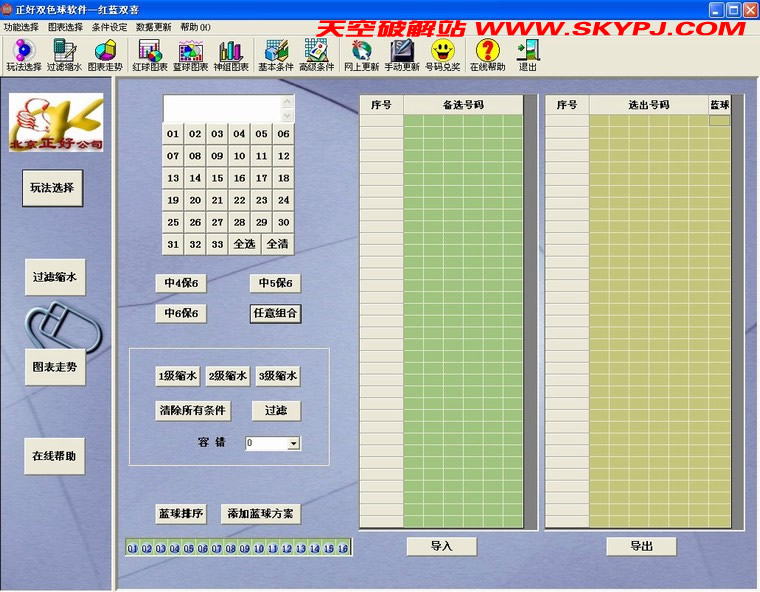
Task: Click the number display box scrollbar
Action: 288,108
